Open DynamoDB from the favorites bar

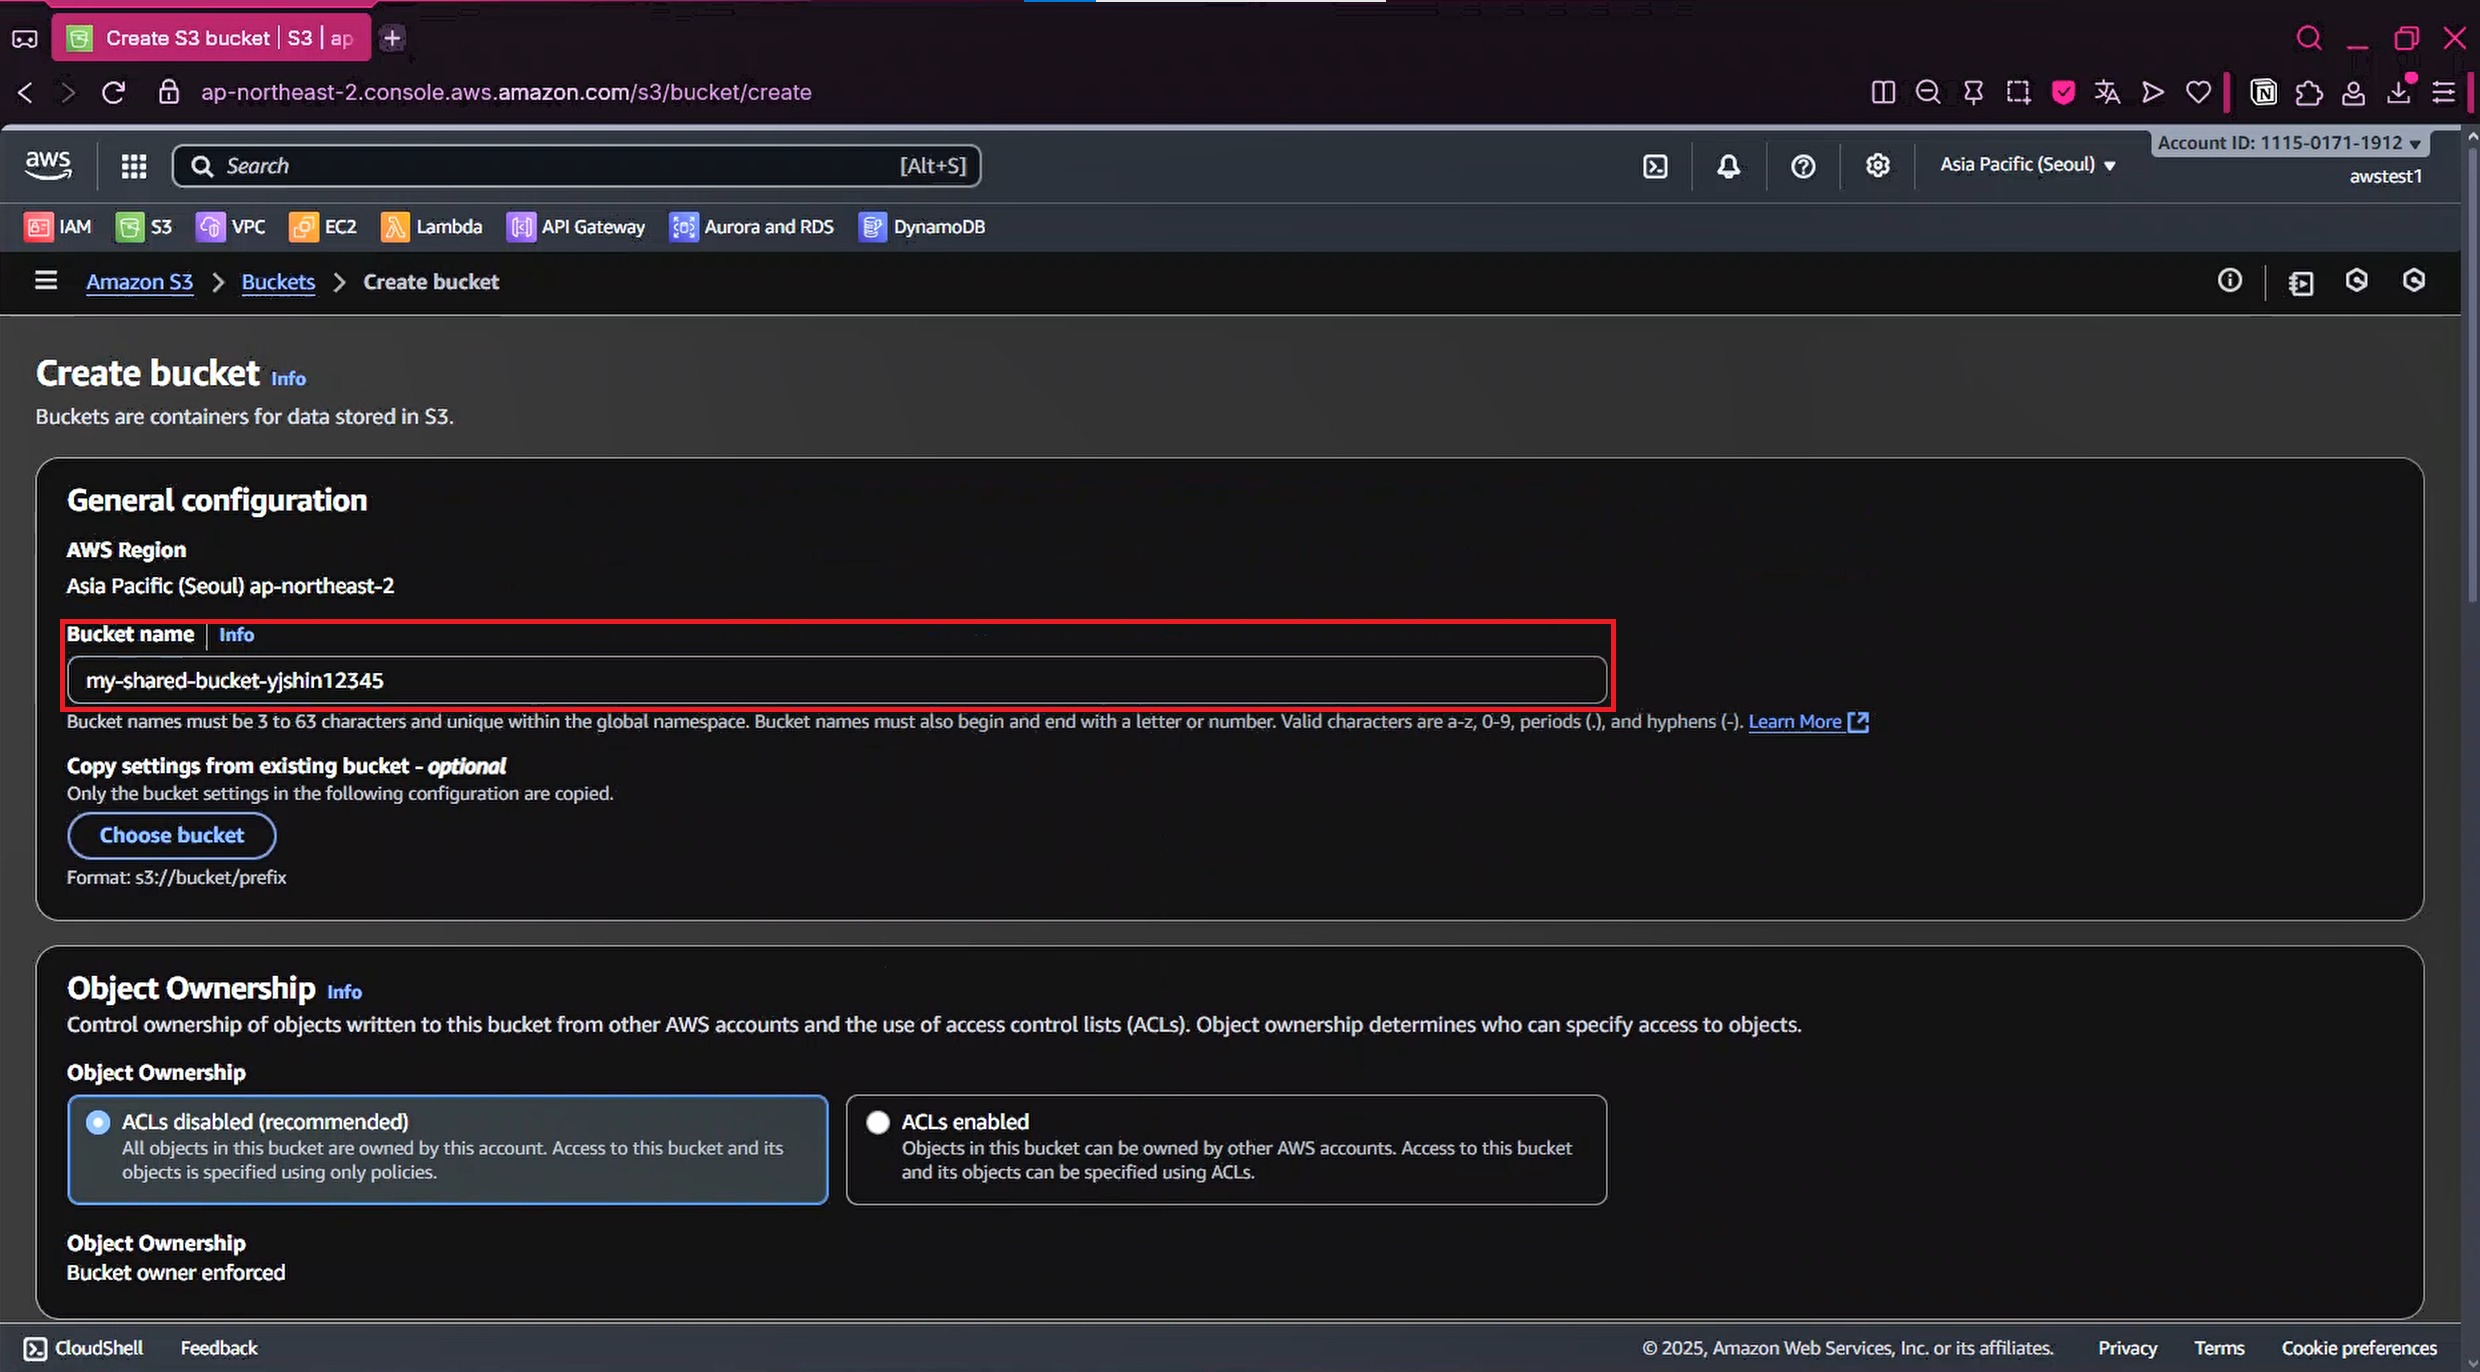coord(921,227)
